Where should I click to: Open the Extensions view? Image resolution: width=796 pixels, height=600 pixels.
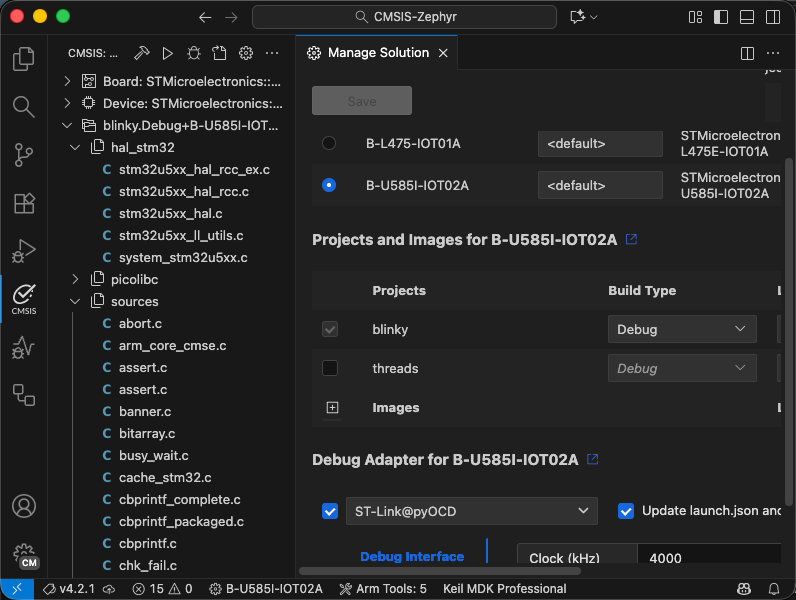[23, 203]
